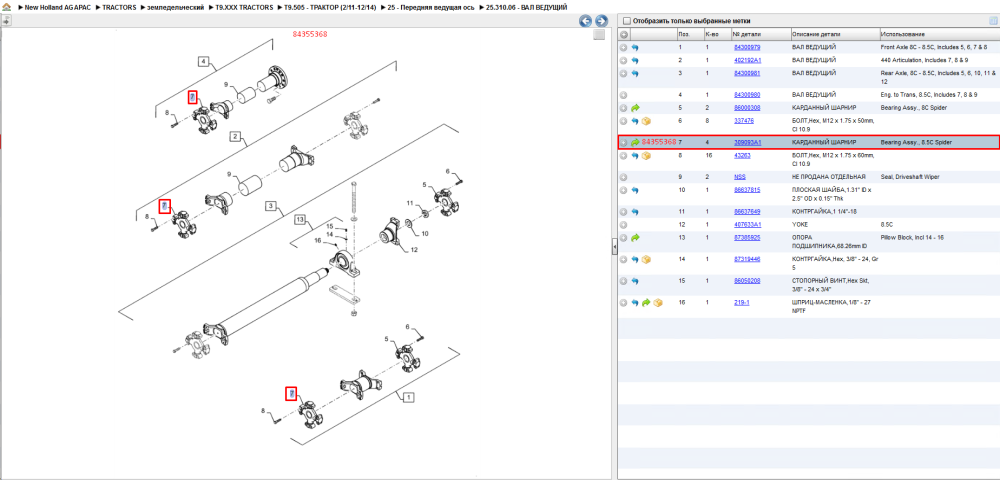Click plus icon for part 84300981
The width and height of the screenshot is (1000, 480).
click(624, 73)
